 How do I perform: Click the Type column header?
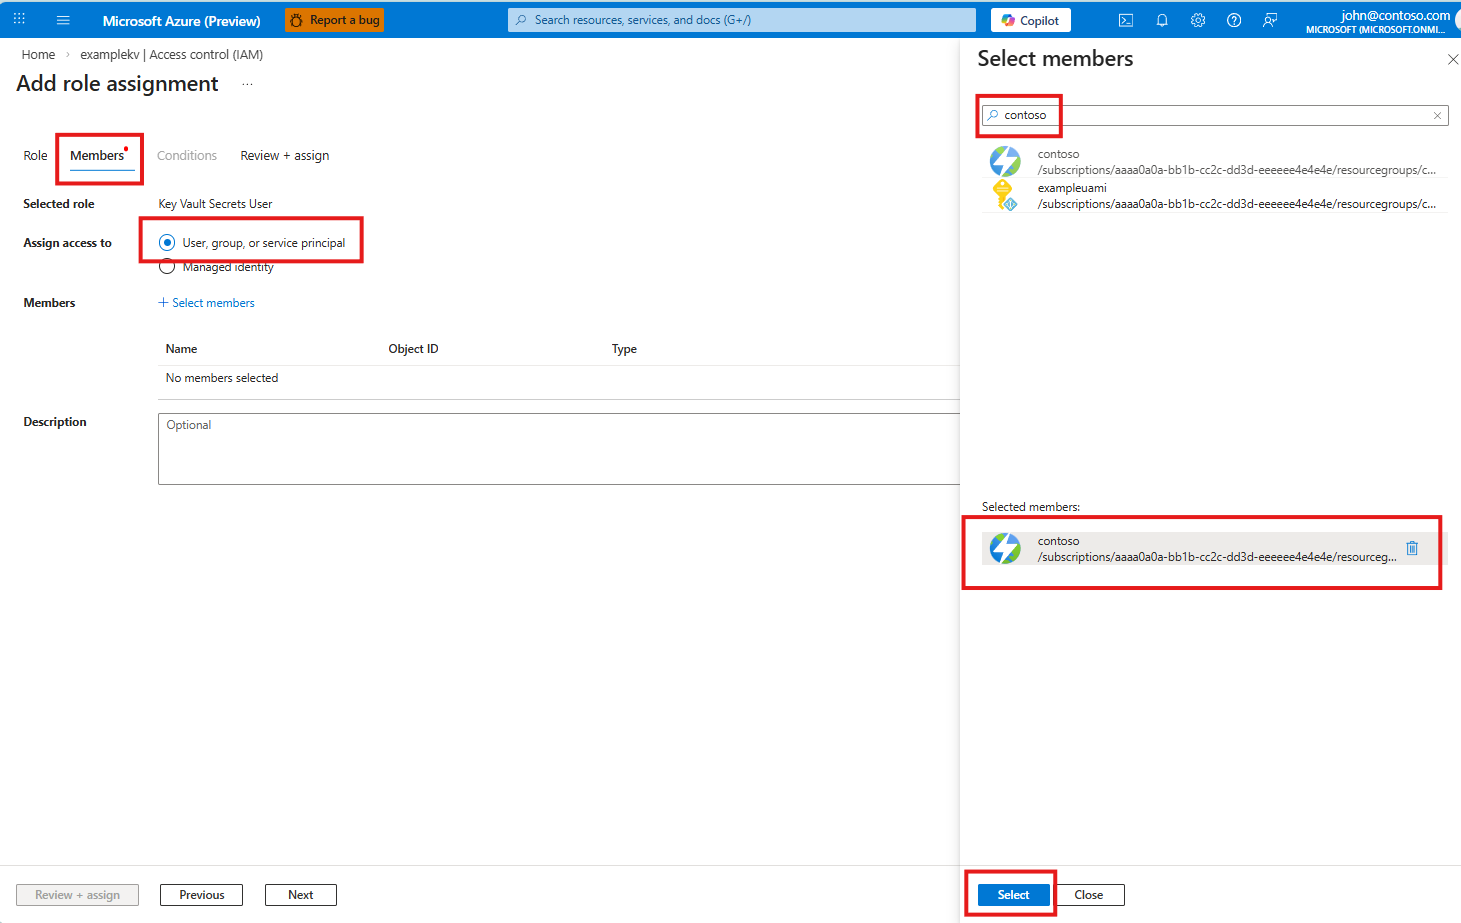tap(624, 349)
